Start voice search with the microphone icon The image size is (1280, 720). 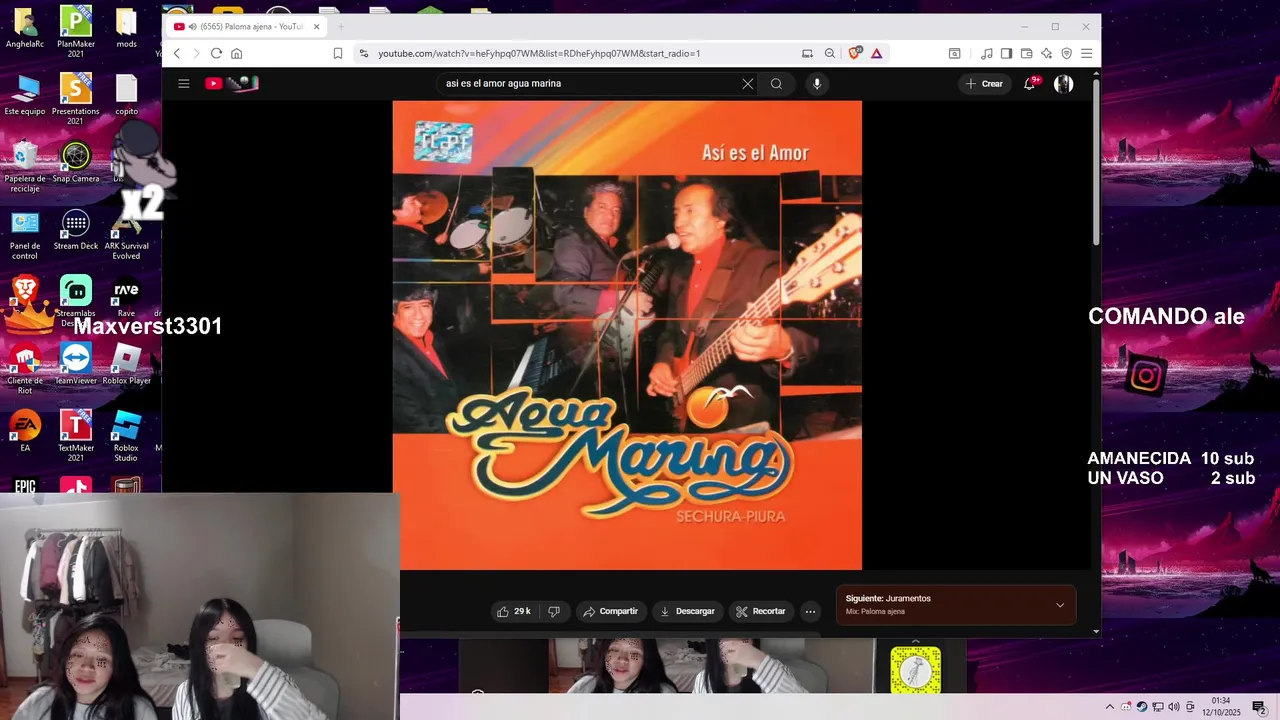coord(817,84)
